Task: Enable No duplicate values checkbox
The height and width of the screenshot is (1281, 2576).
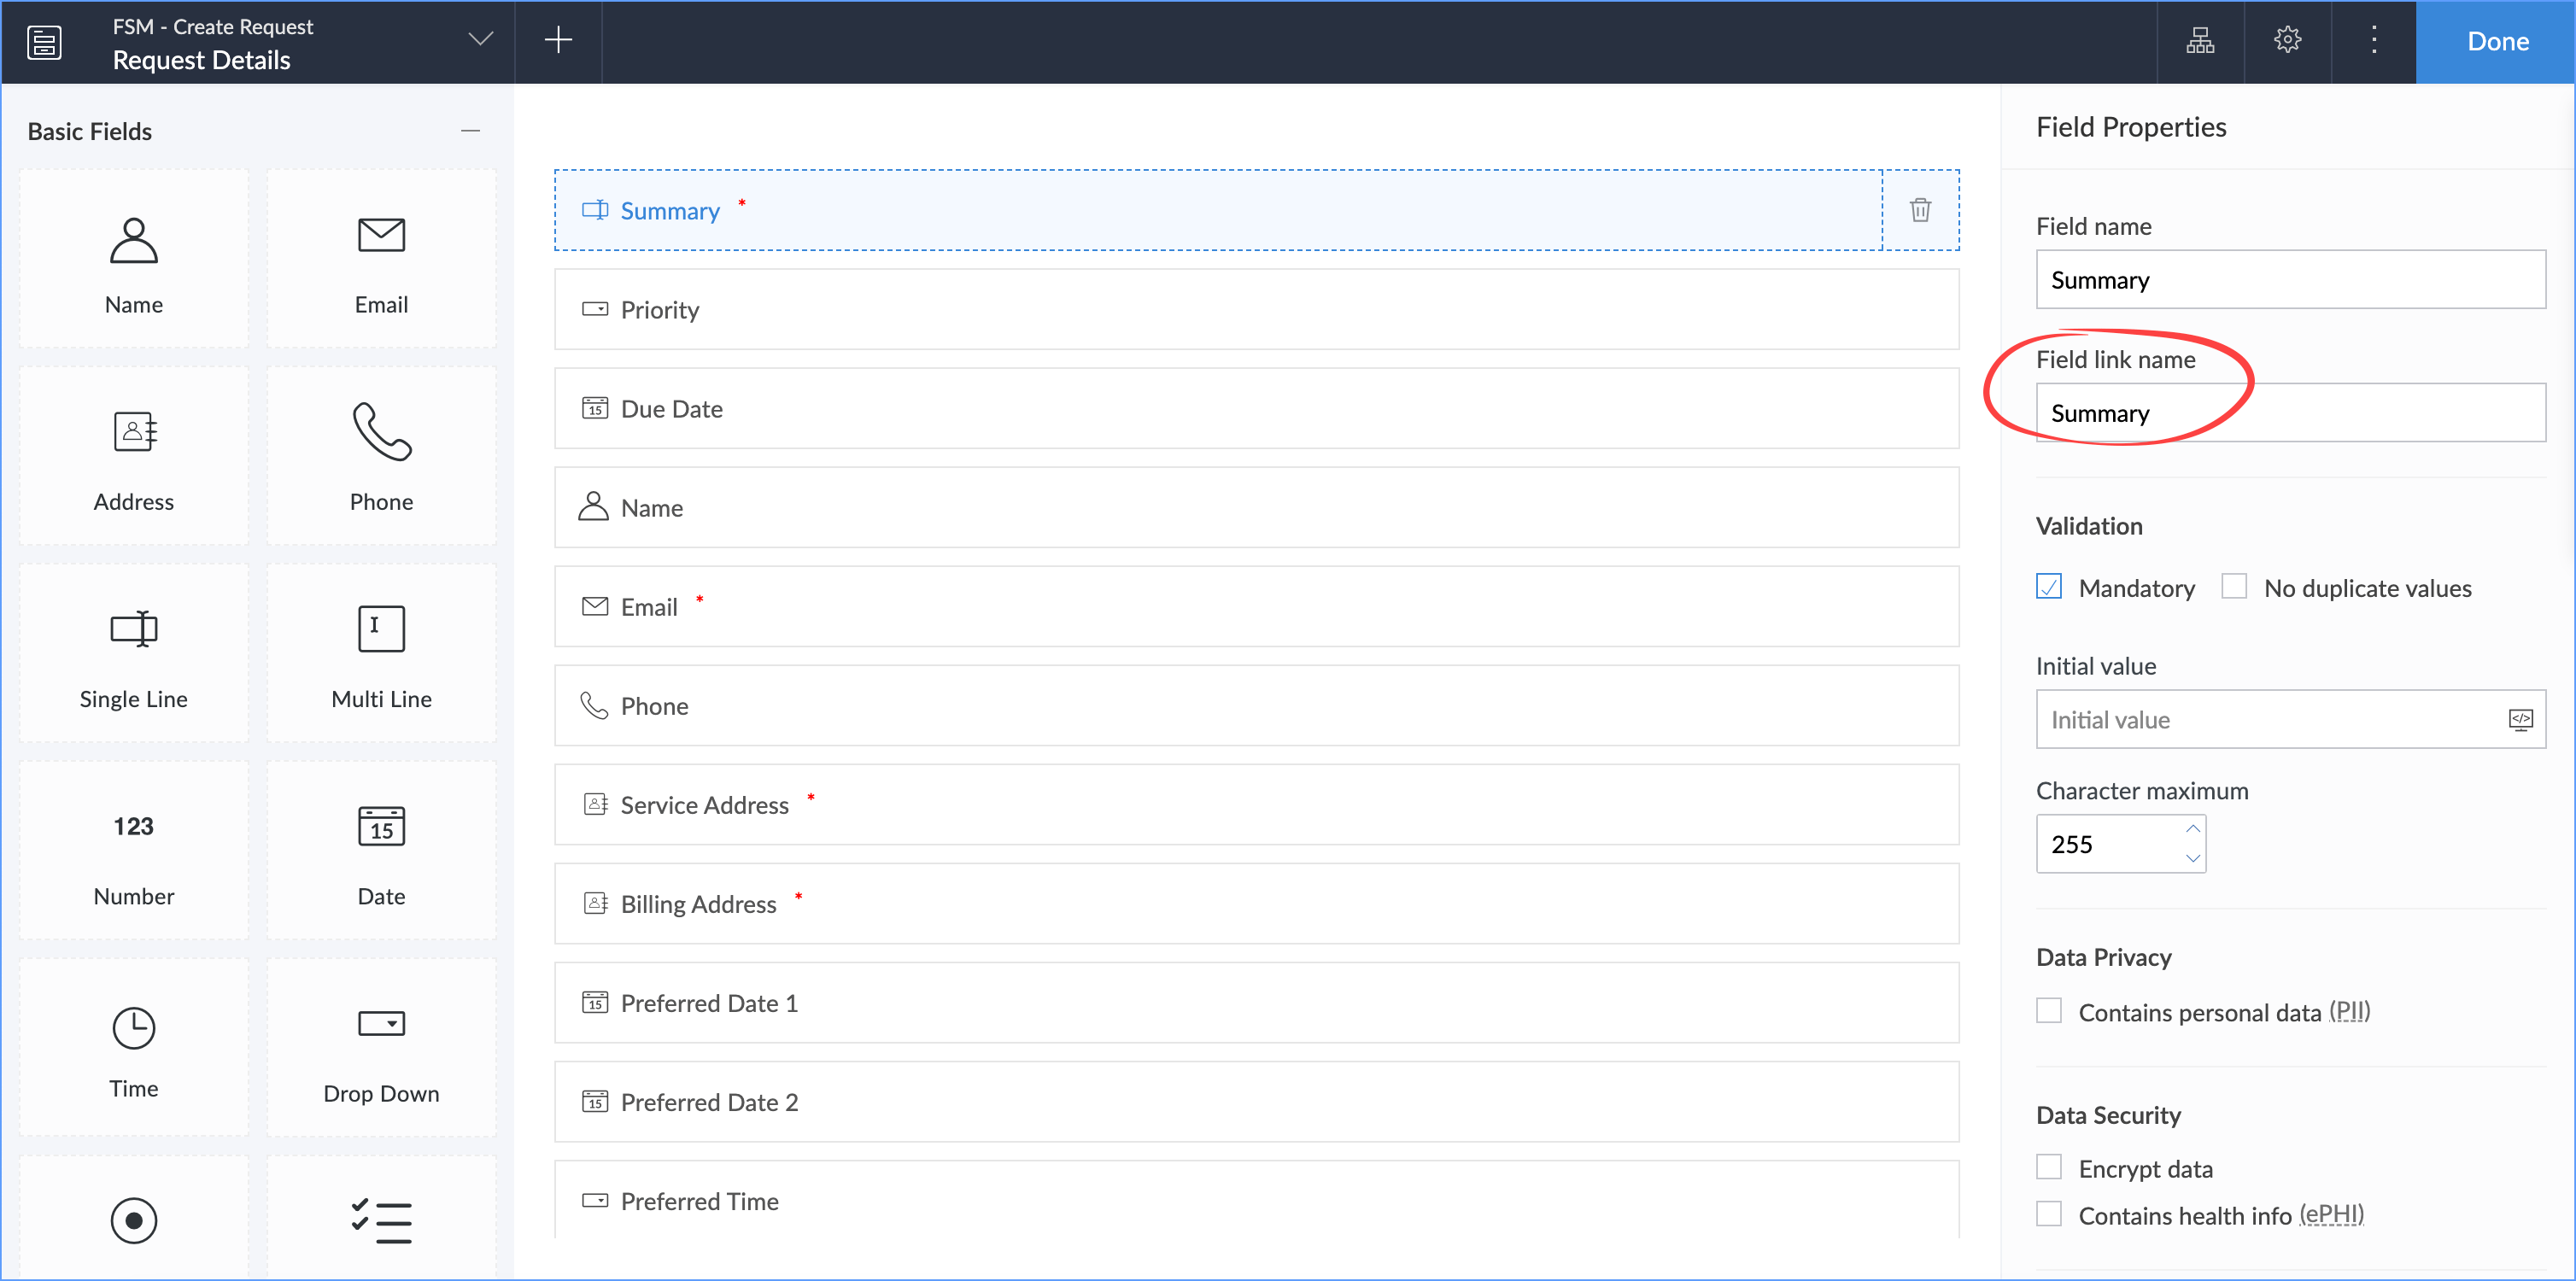Action: [x=2234, y=587]
